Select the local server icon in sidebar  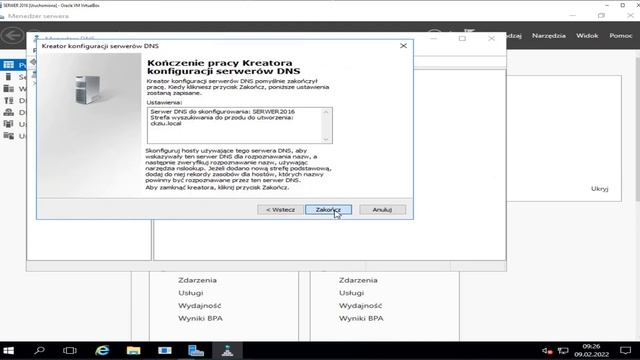[9, 77]
